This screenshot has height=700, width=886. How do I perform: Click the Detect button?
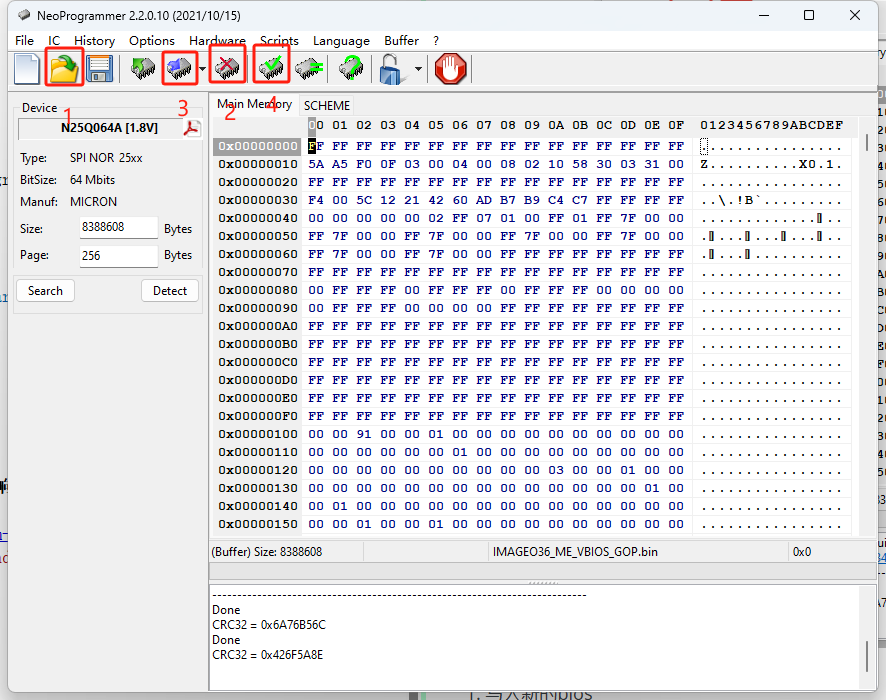pos(170,291)
